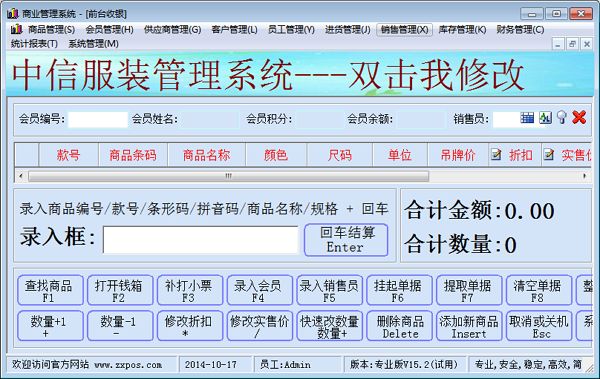
Task: Click the app icon left of 商品管理 menu
Action: 16,29
